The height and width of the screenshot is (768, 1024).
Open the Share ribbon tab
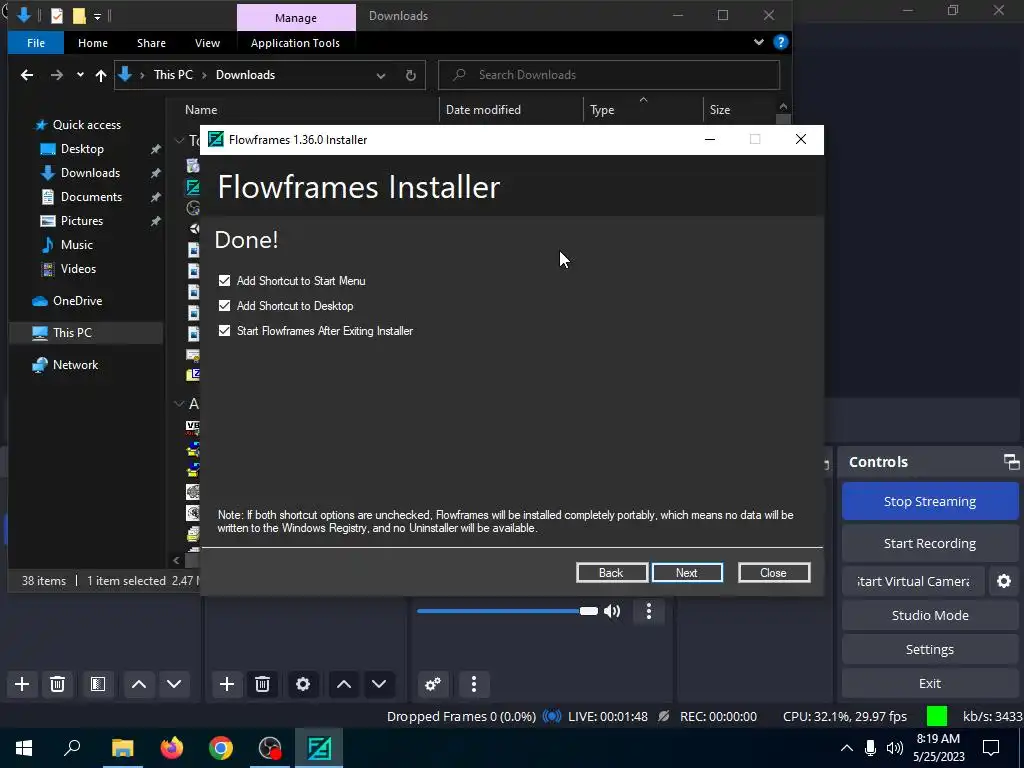click(x=152, y=43)
